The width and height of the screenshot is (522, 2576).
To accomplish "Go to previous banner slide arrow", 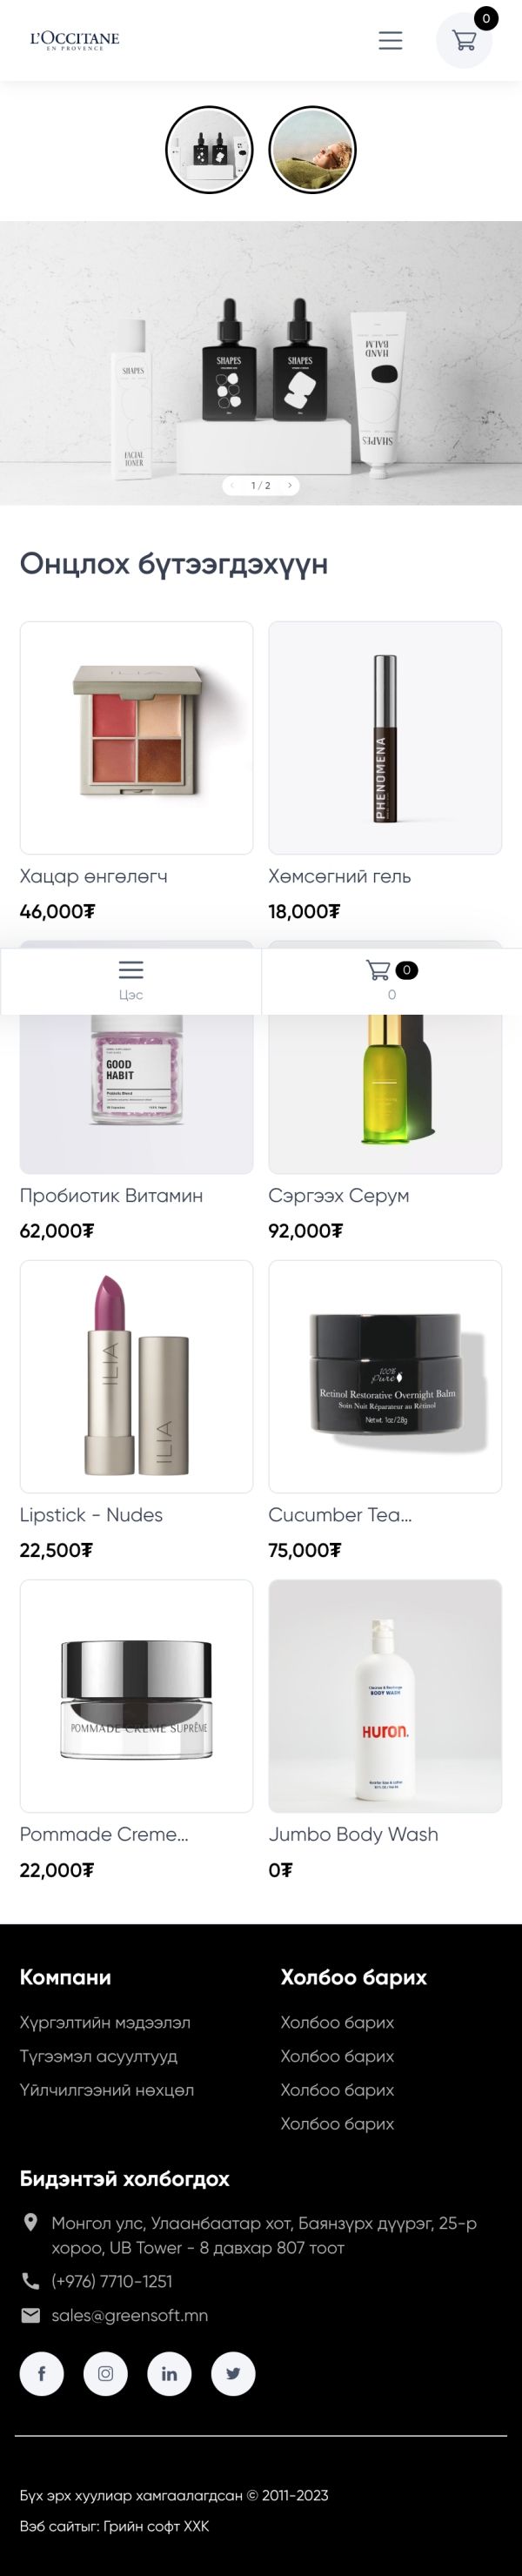I will (x=232, y=485).
